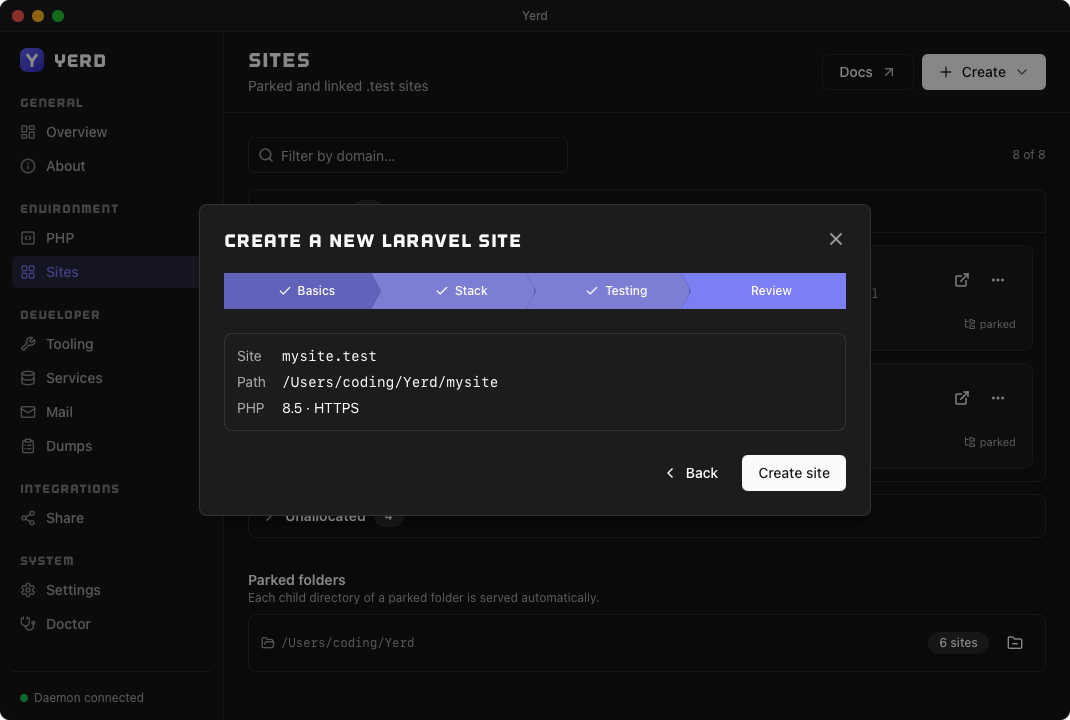
Task: Click the 6 sites badge
Action: (958, 642)
